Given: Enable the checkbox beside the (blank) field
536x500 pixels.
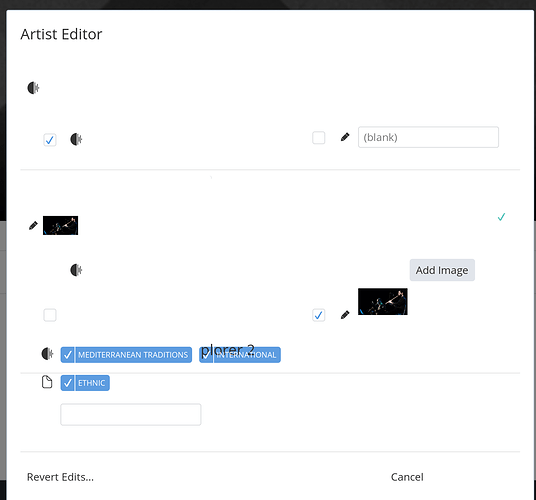Looking at the screenshot, I should point(319,138).
